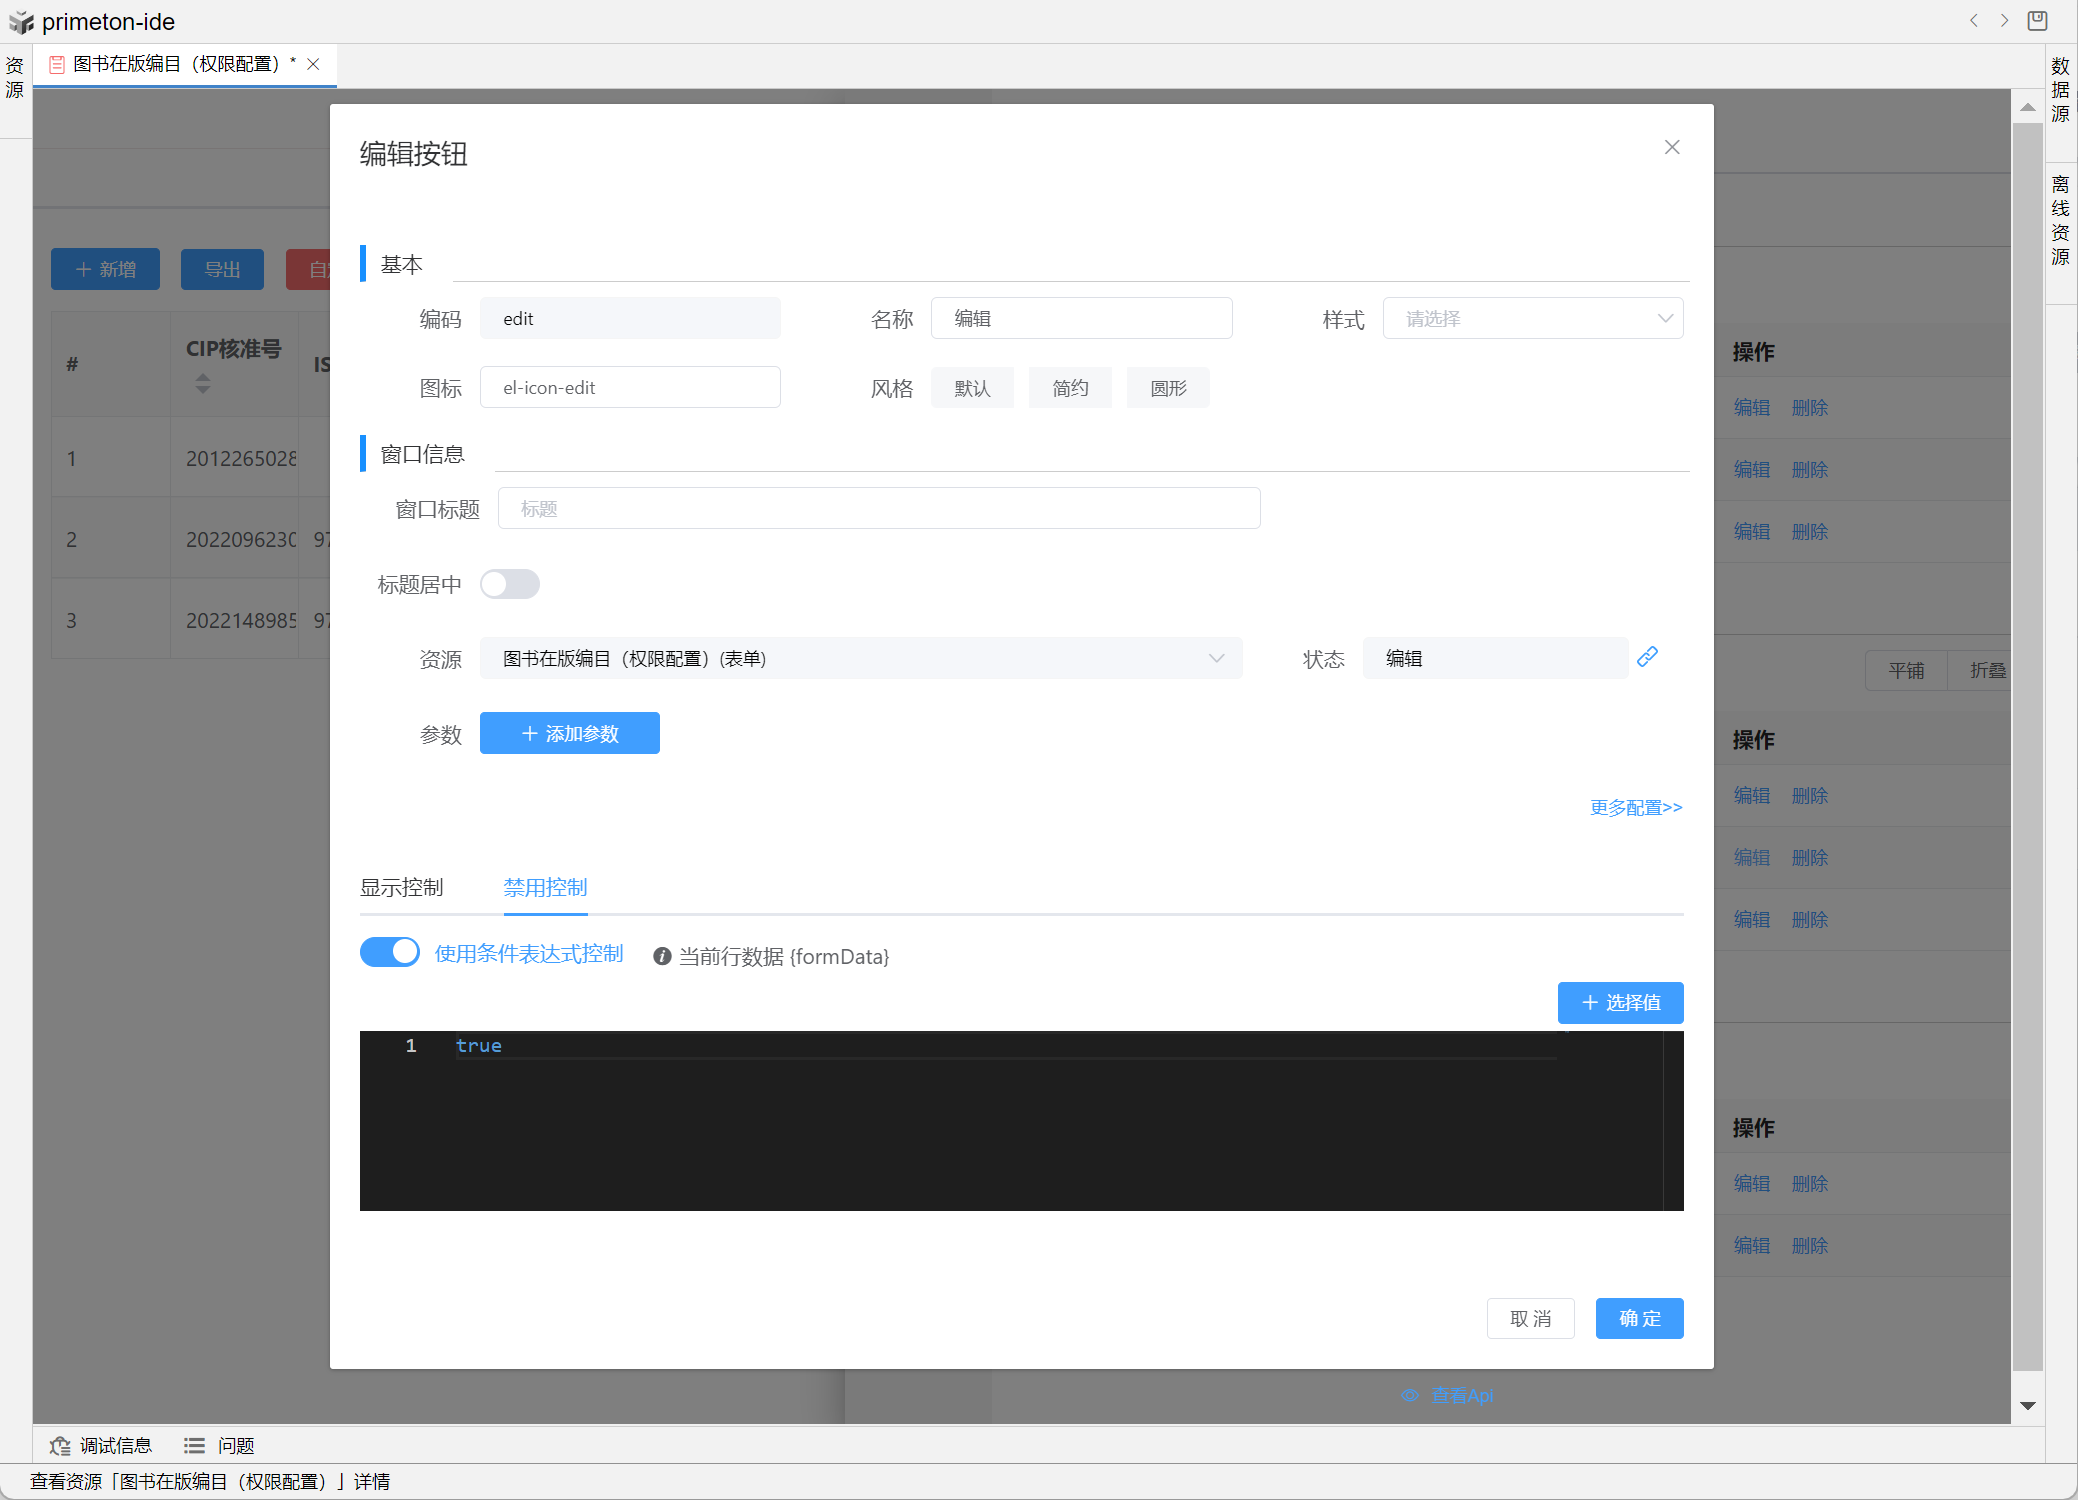2078x1500 pixels.
Task: Click the forward navigation arrow icon
Action: 2004,21
